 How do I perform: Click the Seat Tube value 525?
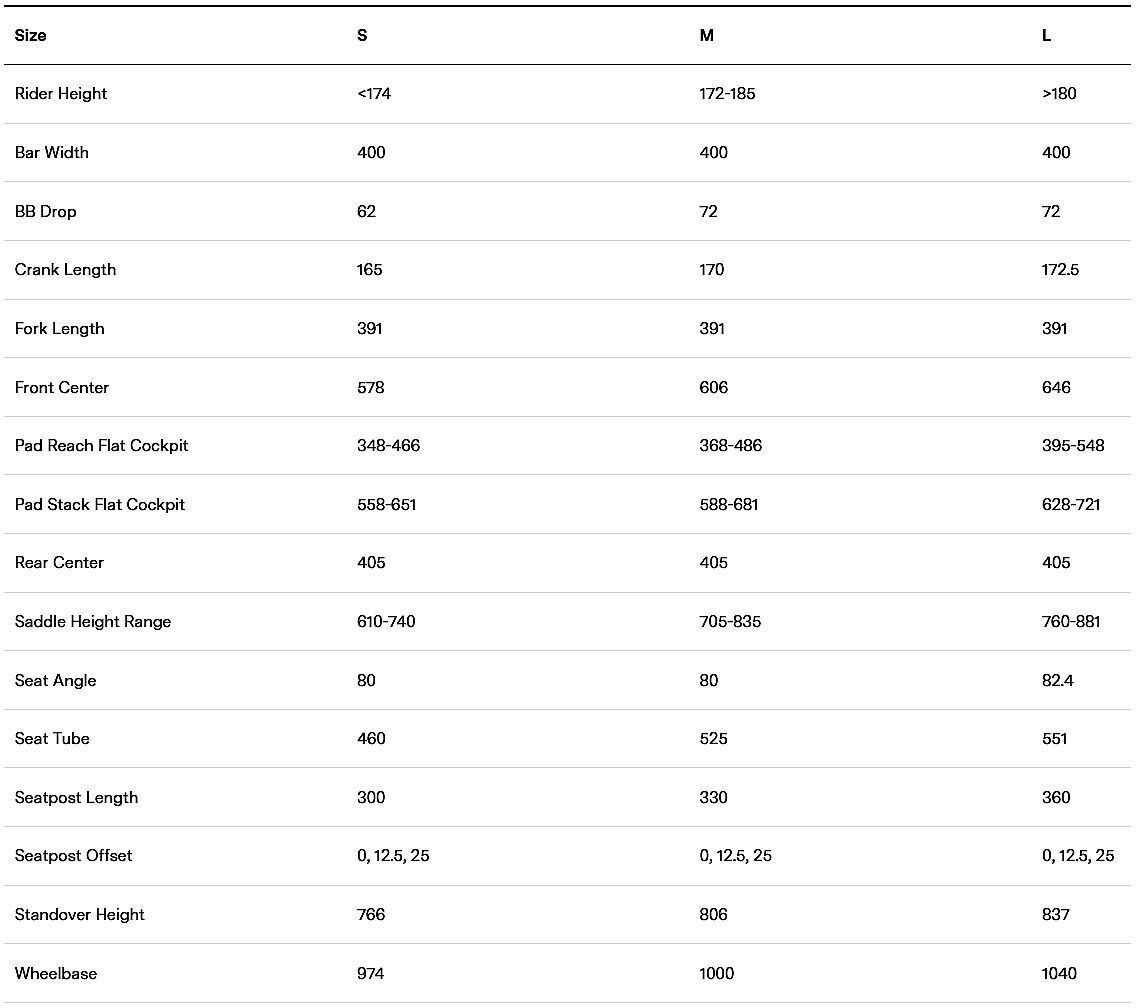(713, 739)
